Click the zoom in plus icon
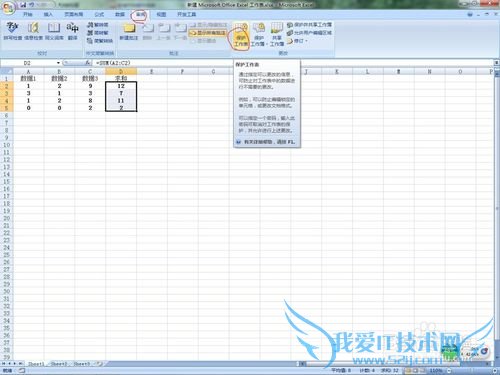This screenshot has width=500, height=375. point(495,370)
